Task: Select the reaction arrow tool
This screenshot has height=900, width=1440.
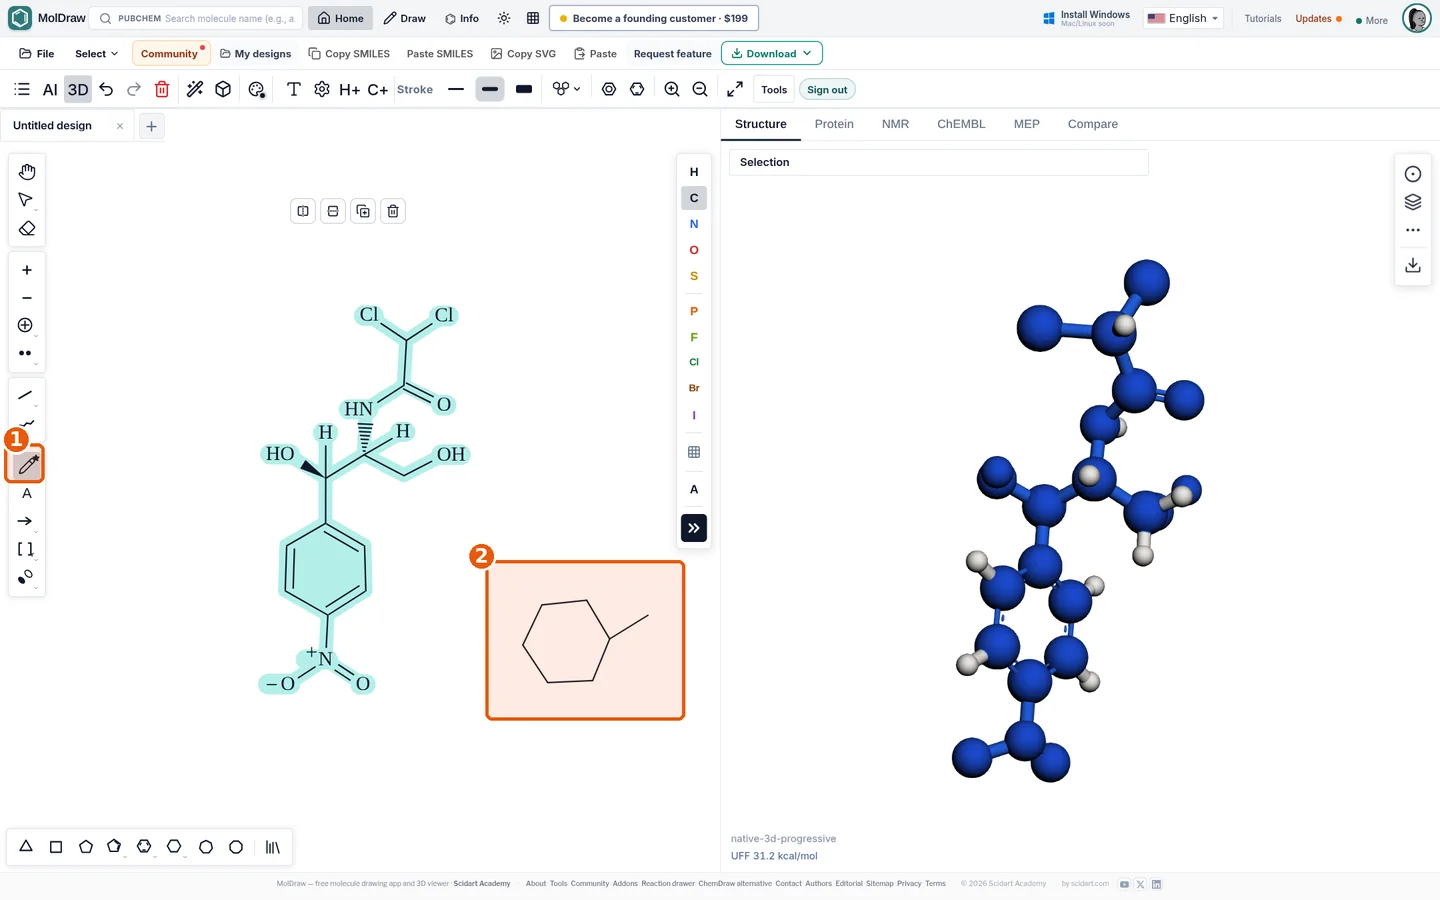Action: click(25, 521)
